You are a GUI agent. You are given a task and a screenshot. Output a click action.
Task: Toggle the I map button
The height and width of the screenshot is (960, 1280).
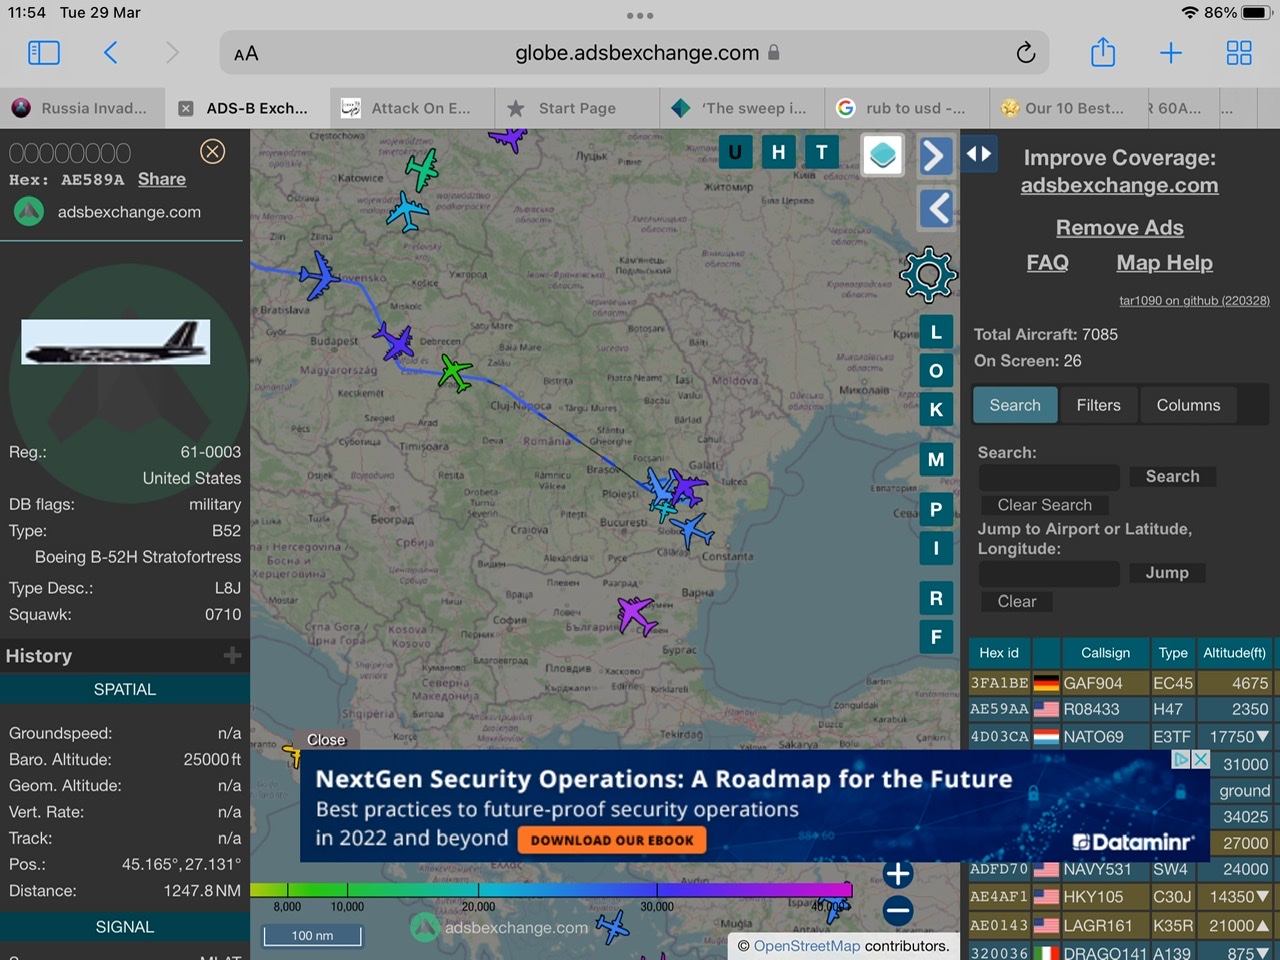click(x=936, y=548)
